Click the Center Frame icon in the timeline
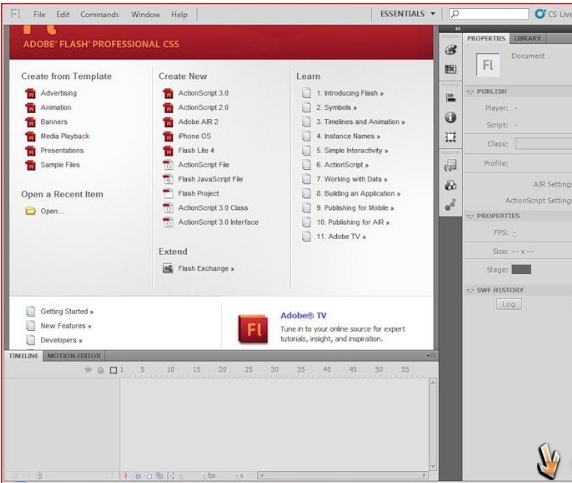572x483 pixels. point(125,476)
